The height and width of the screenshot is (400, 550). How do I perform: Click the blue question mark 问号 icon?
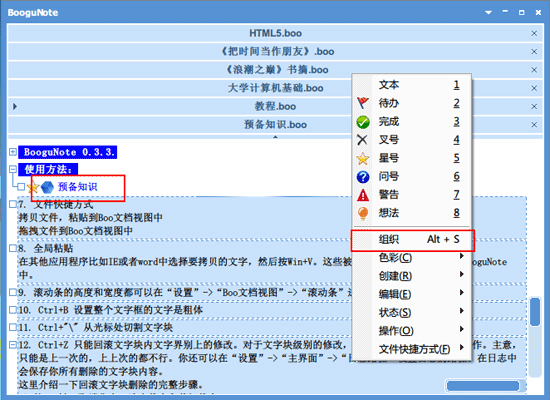[x=363, y=176]
